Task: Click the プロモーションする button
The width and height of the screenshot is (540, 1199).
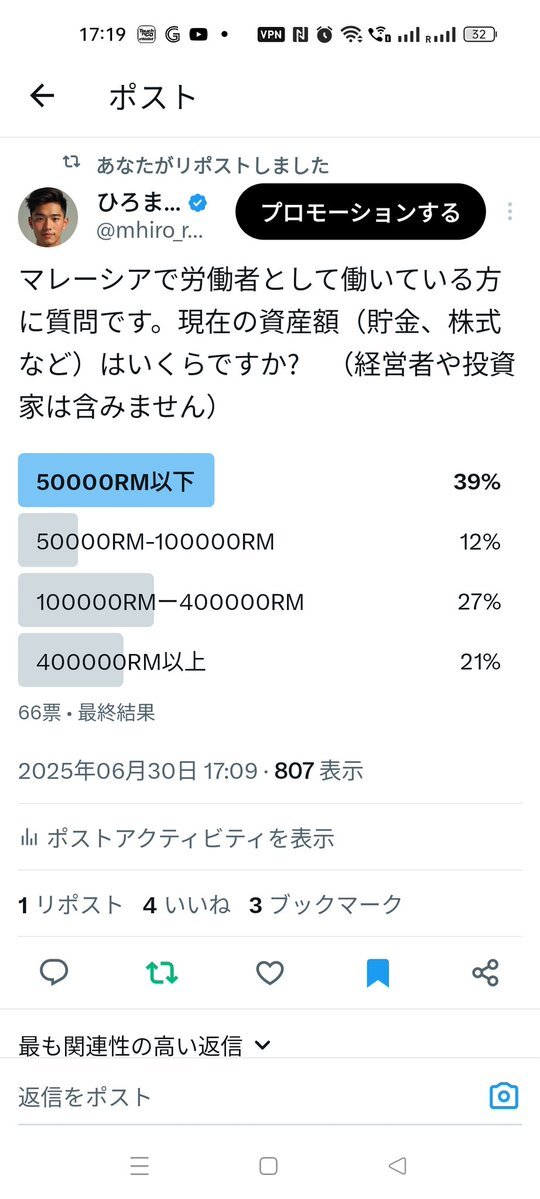Action: (360, 212)
